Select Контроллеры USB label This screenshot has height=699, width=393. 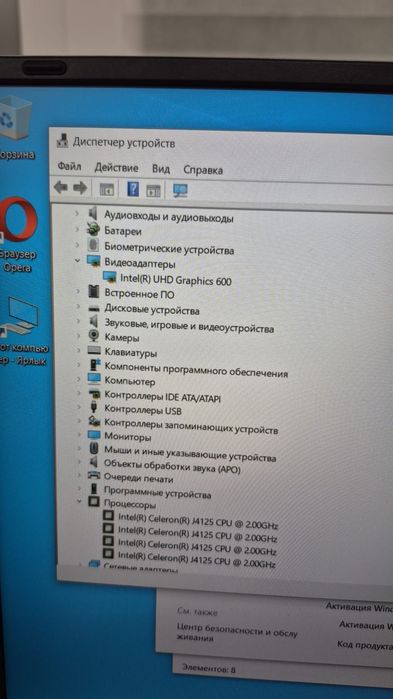[x=143, y=409]
